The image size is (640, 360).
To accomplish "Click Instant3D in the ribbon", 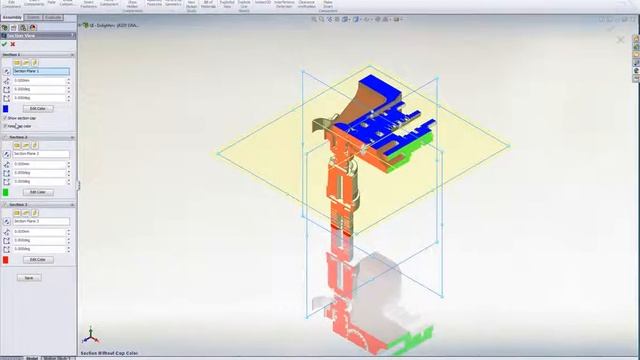I will (x=262, y=2).
